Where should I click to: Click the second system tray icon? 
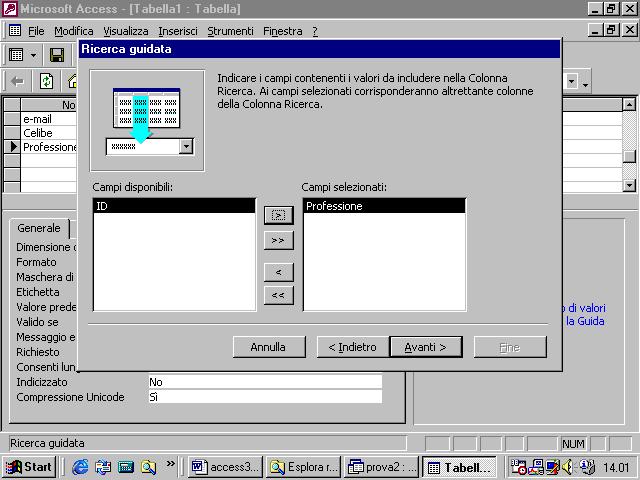pyautogui.click(x=536, y=467)
